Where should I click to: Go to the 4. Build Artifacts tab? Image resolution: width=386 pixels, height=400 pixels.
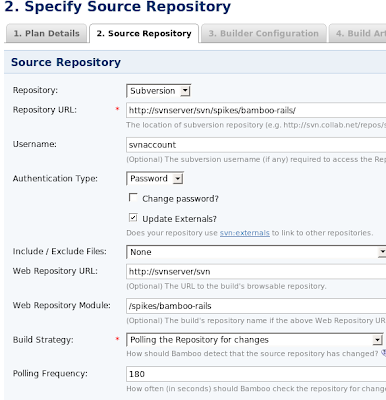(x=358, y=33)
